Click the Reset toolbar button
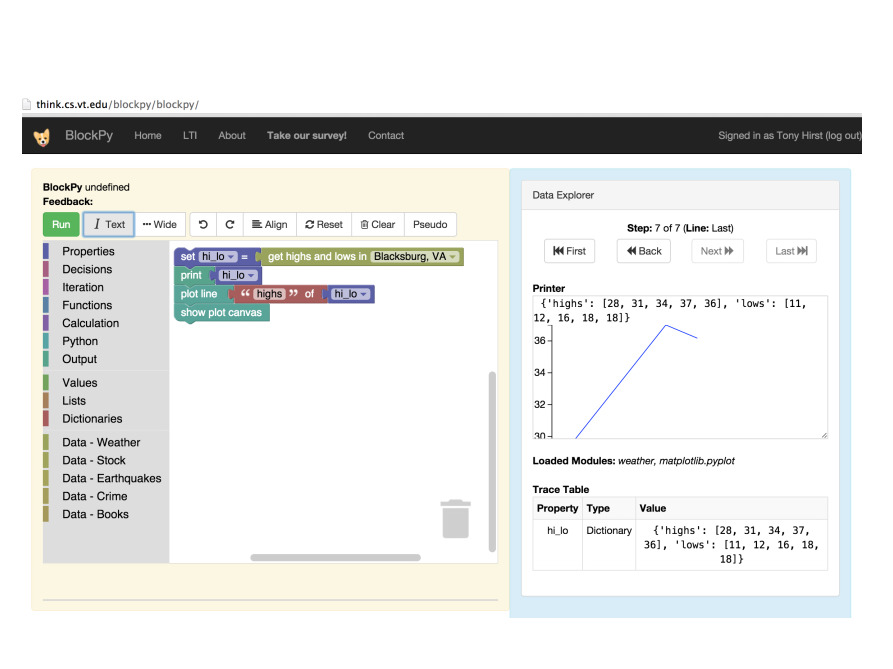Image resolution: width=893 pixels, height=669 pixels. click(324, 224)
